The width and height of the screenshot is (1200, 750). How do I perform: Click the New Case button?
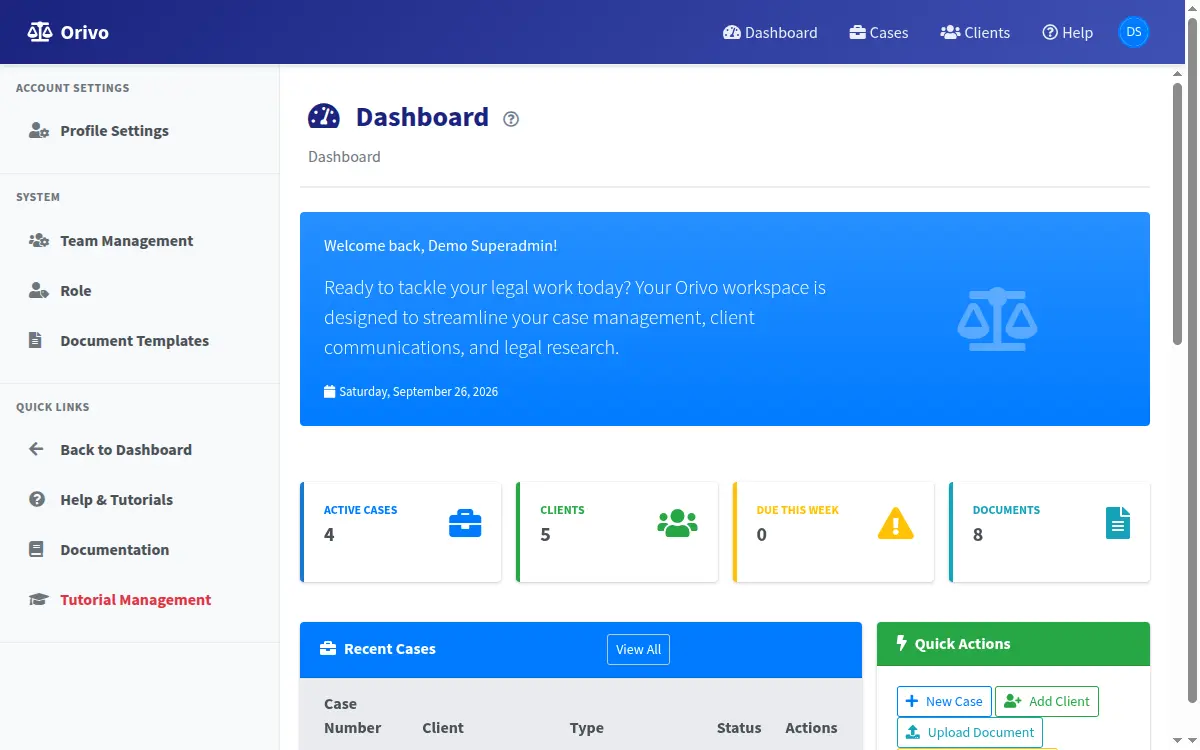click(944, 702)
